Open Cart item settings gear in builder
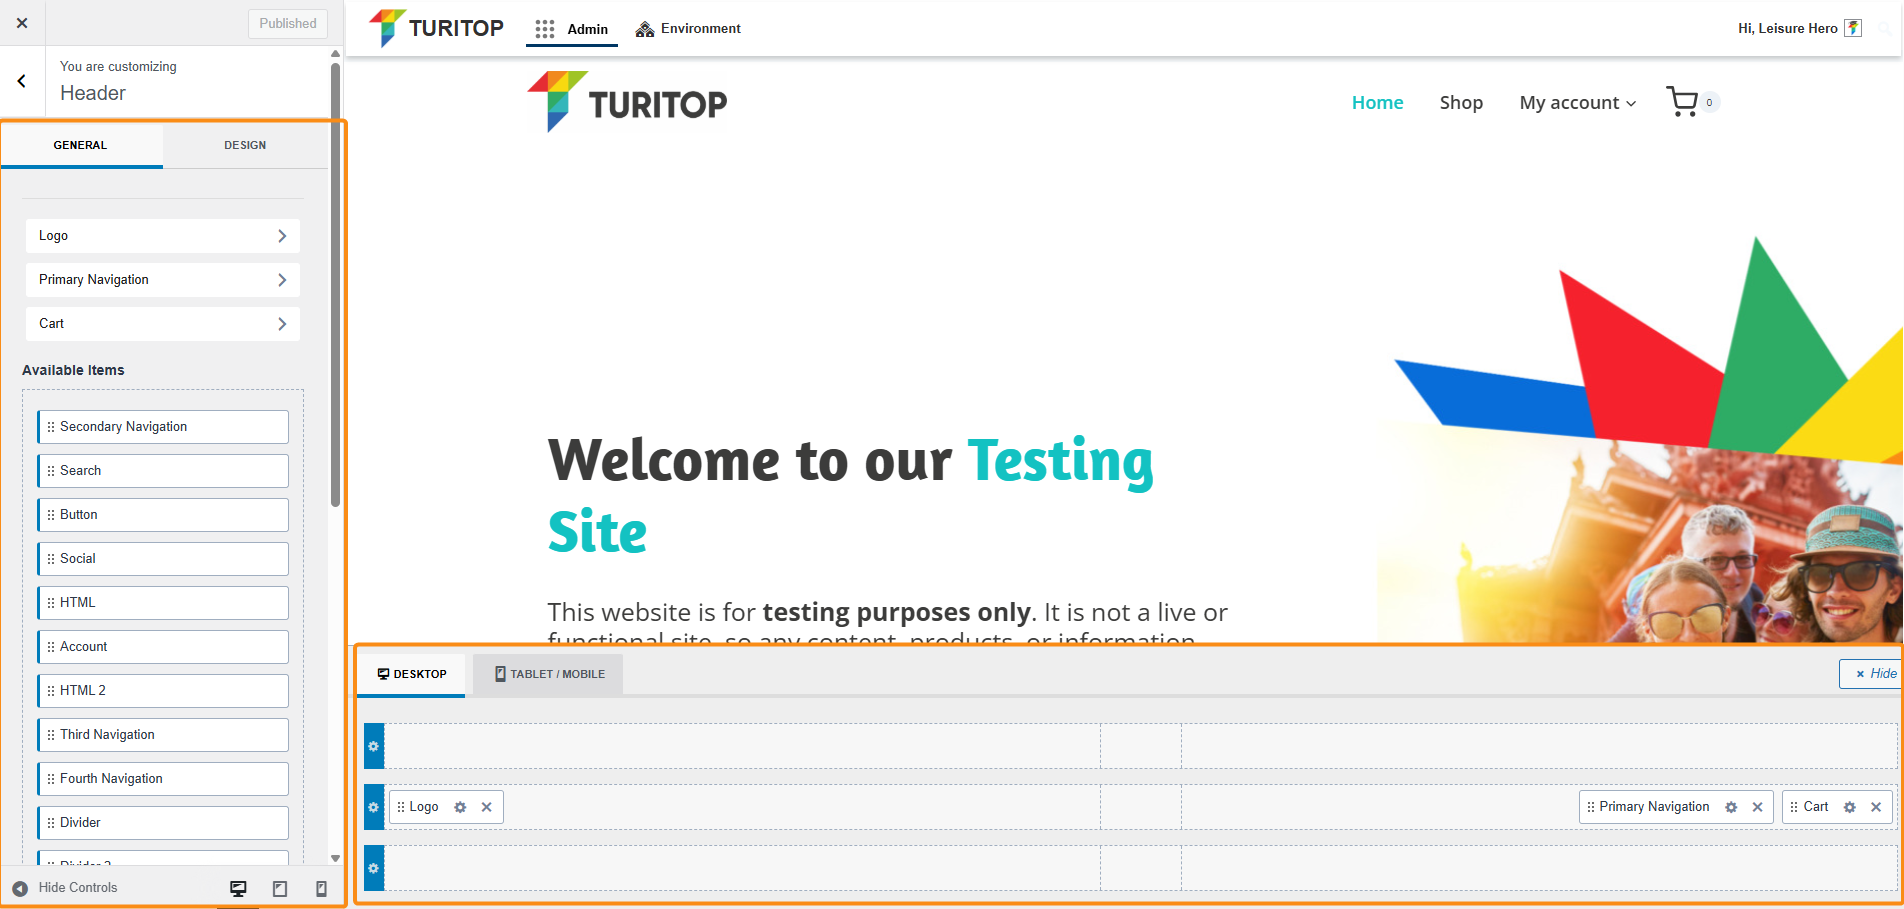Screen dimensions: 1904x909 click(x=1849, y=807)
